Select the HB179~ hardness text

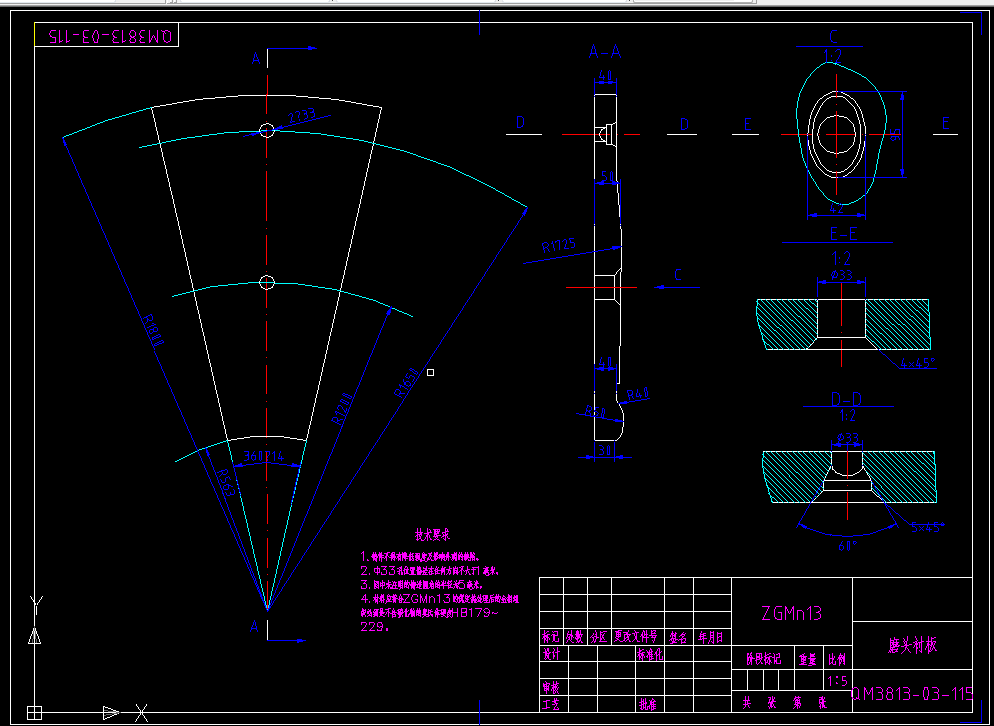(x=477, y=613)
